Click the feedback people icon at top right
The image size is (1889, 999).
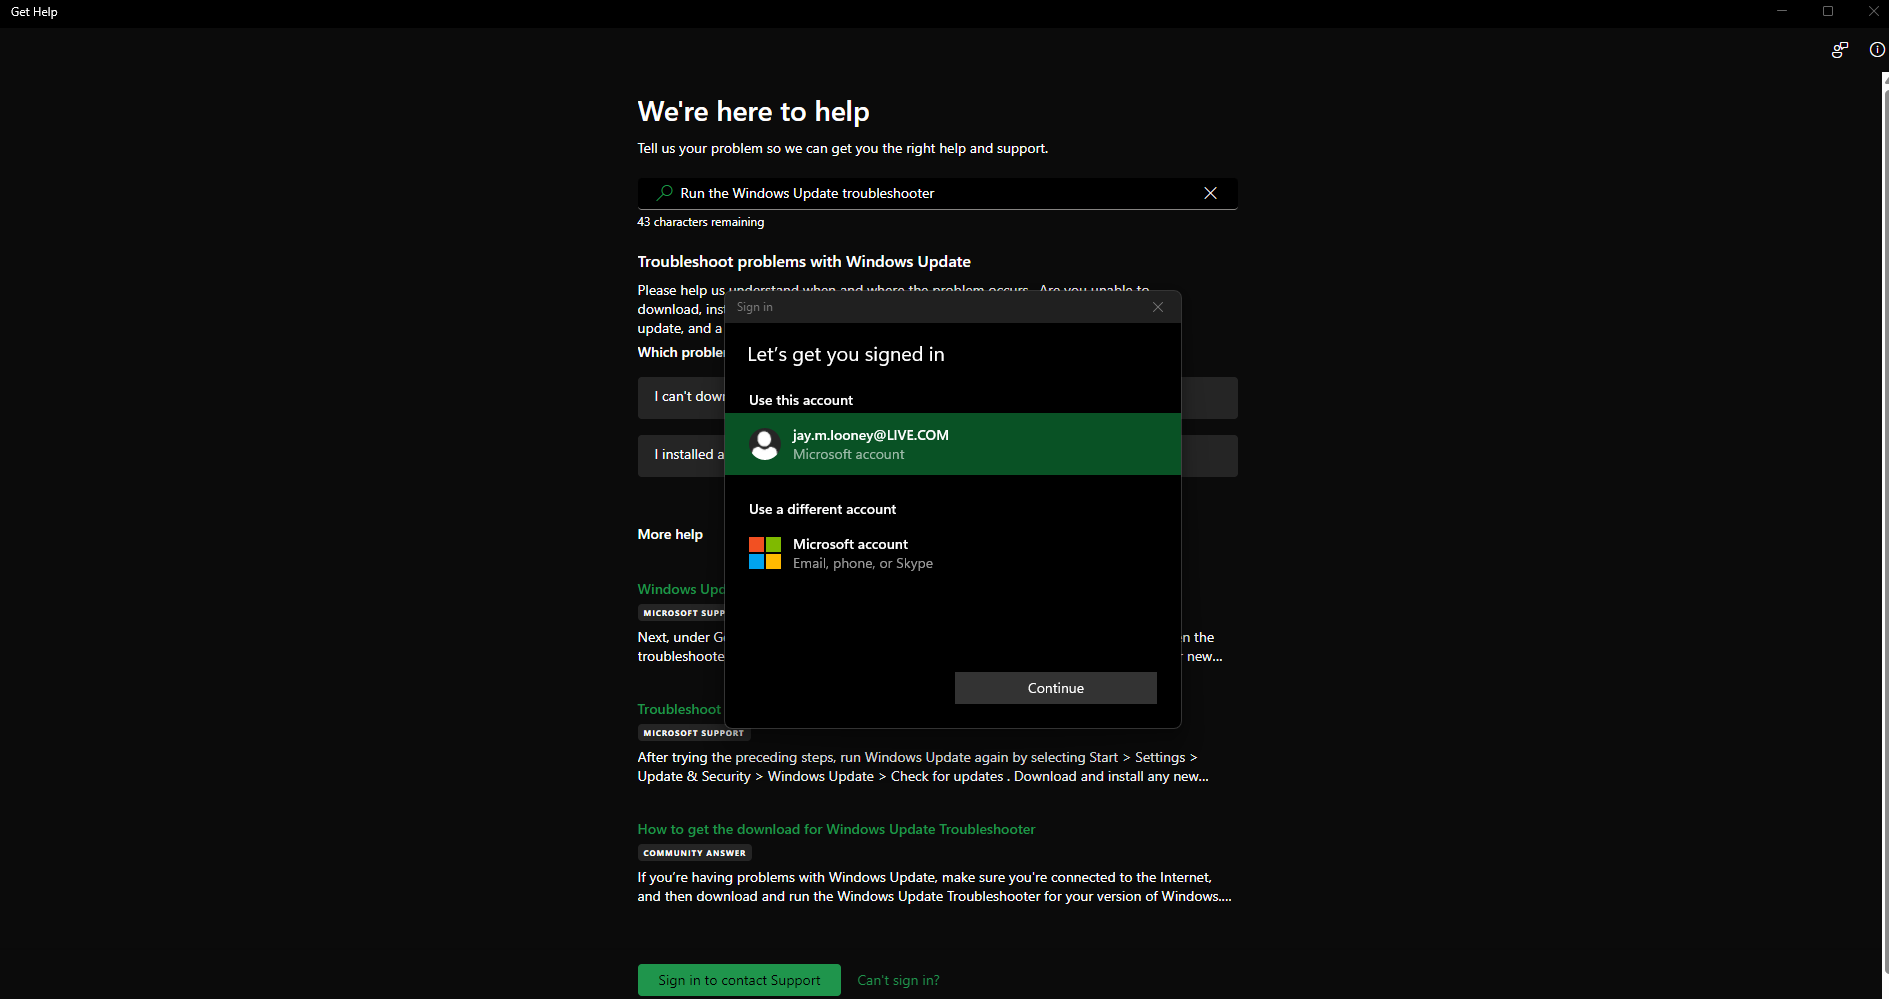(1839, 50)
